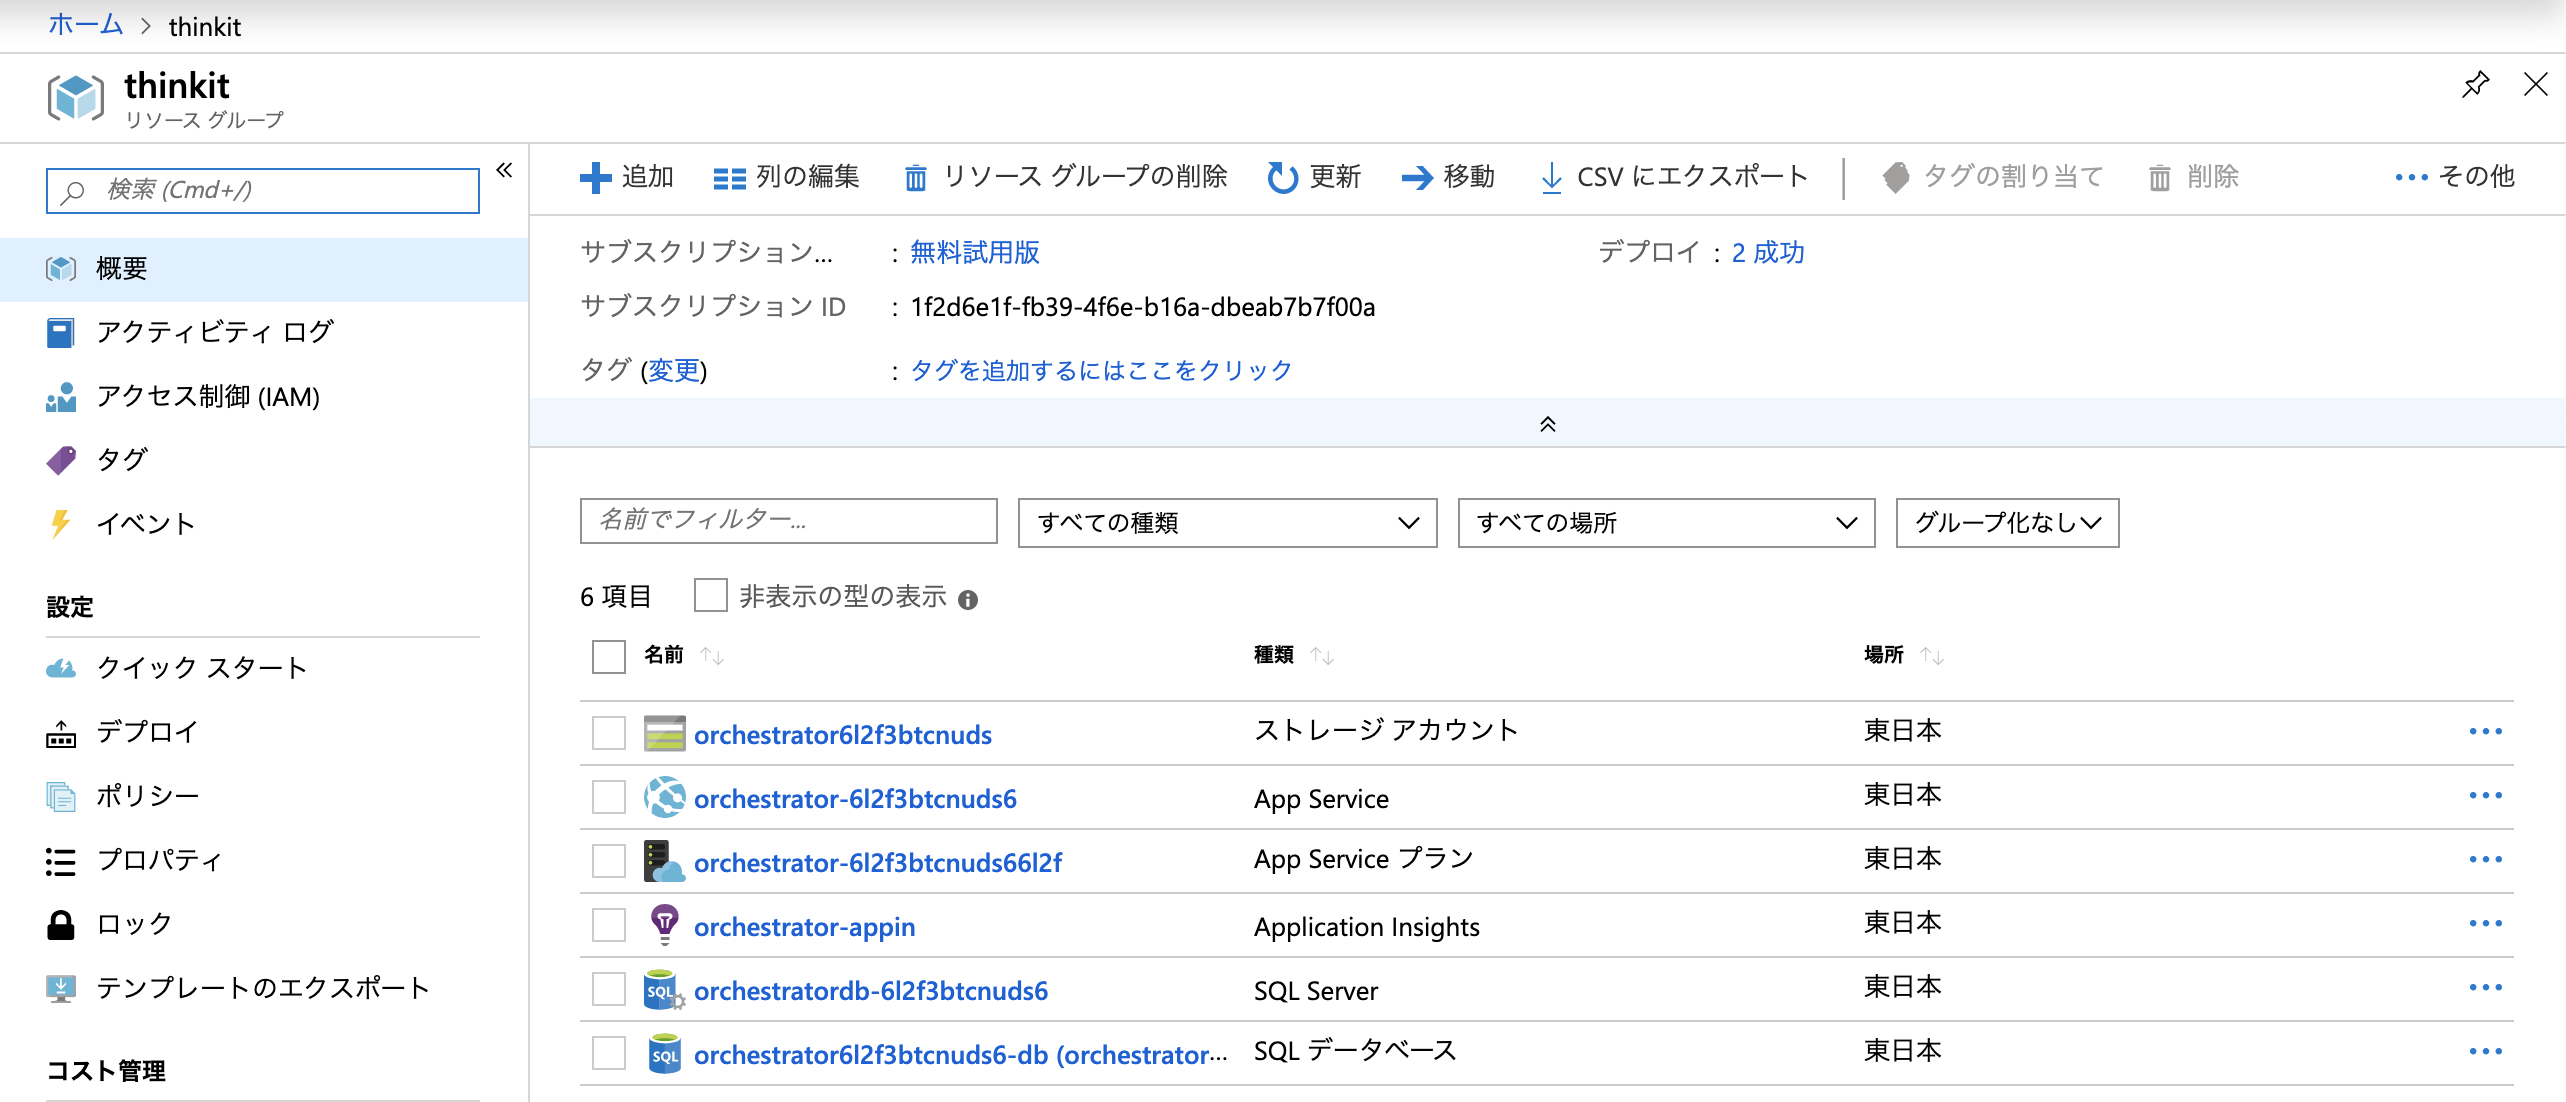
Task: Click the ロック padlock icon
Action: point(60,924)
